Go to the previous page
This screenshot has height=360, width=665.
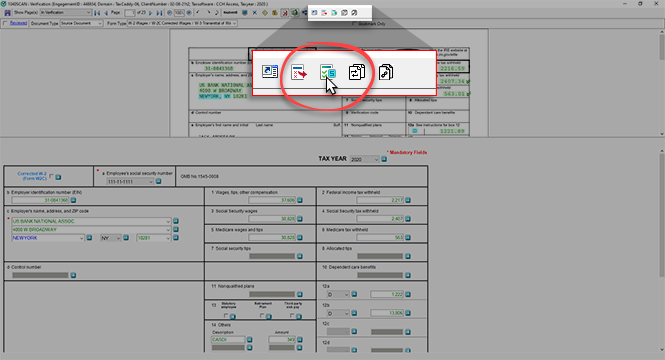coord(106,13)
